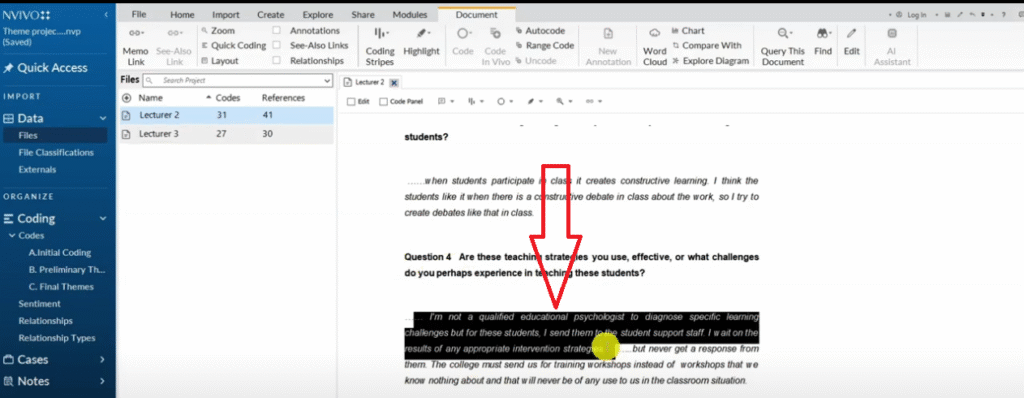Run Autocode from the ribbon
The image size is (1024, 398).
(x=540, y=31)
